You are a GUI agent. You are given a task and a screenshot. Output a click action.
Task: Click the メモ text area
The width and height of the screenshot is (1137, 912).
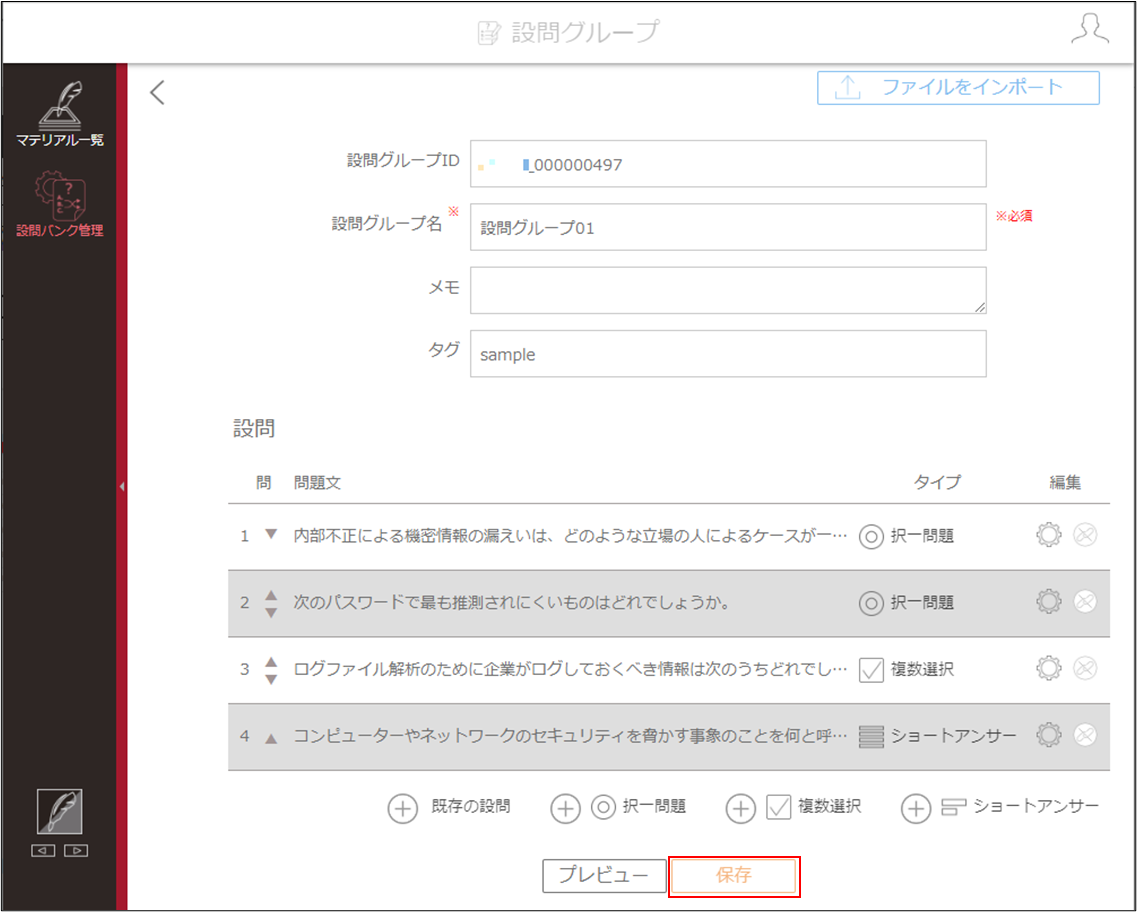728,290
